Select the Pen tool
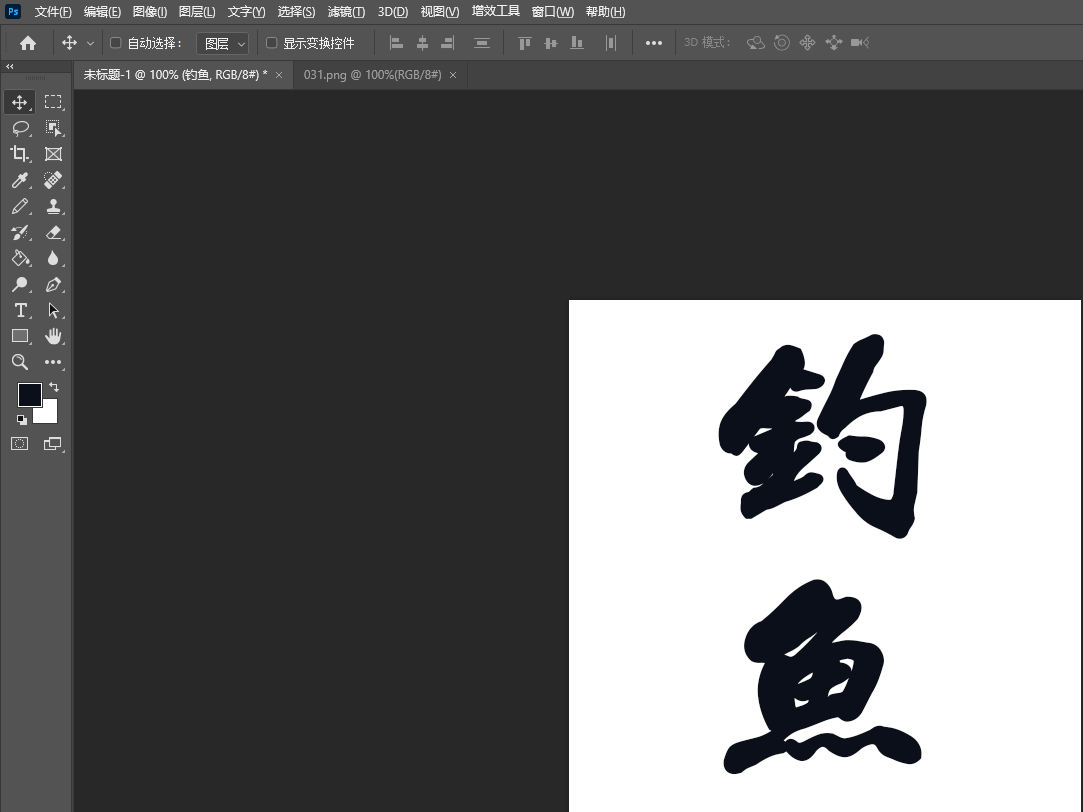 [x=53, y=284]
